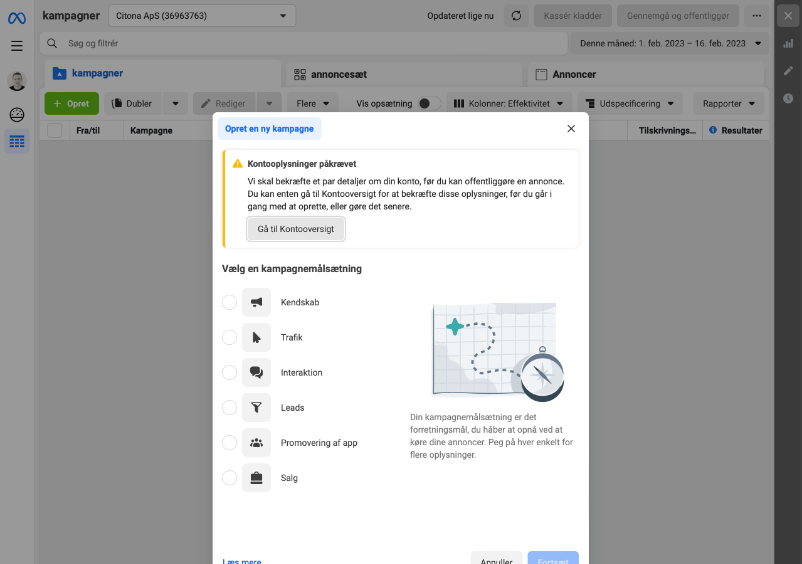Screen dimensions: 802x564
Task: Click the Meta logo icon
Action: coord(16,16)
